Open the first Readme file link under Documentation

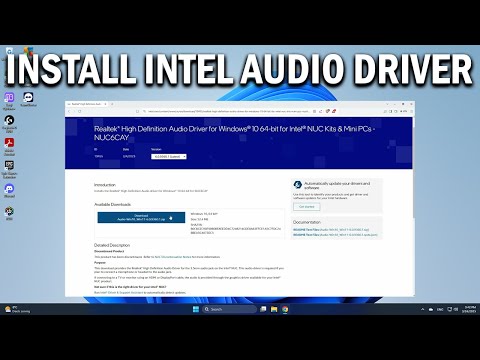(331, 230)
